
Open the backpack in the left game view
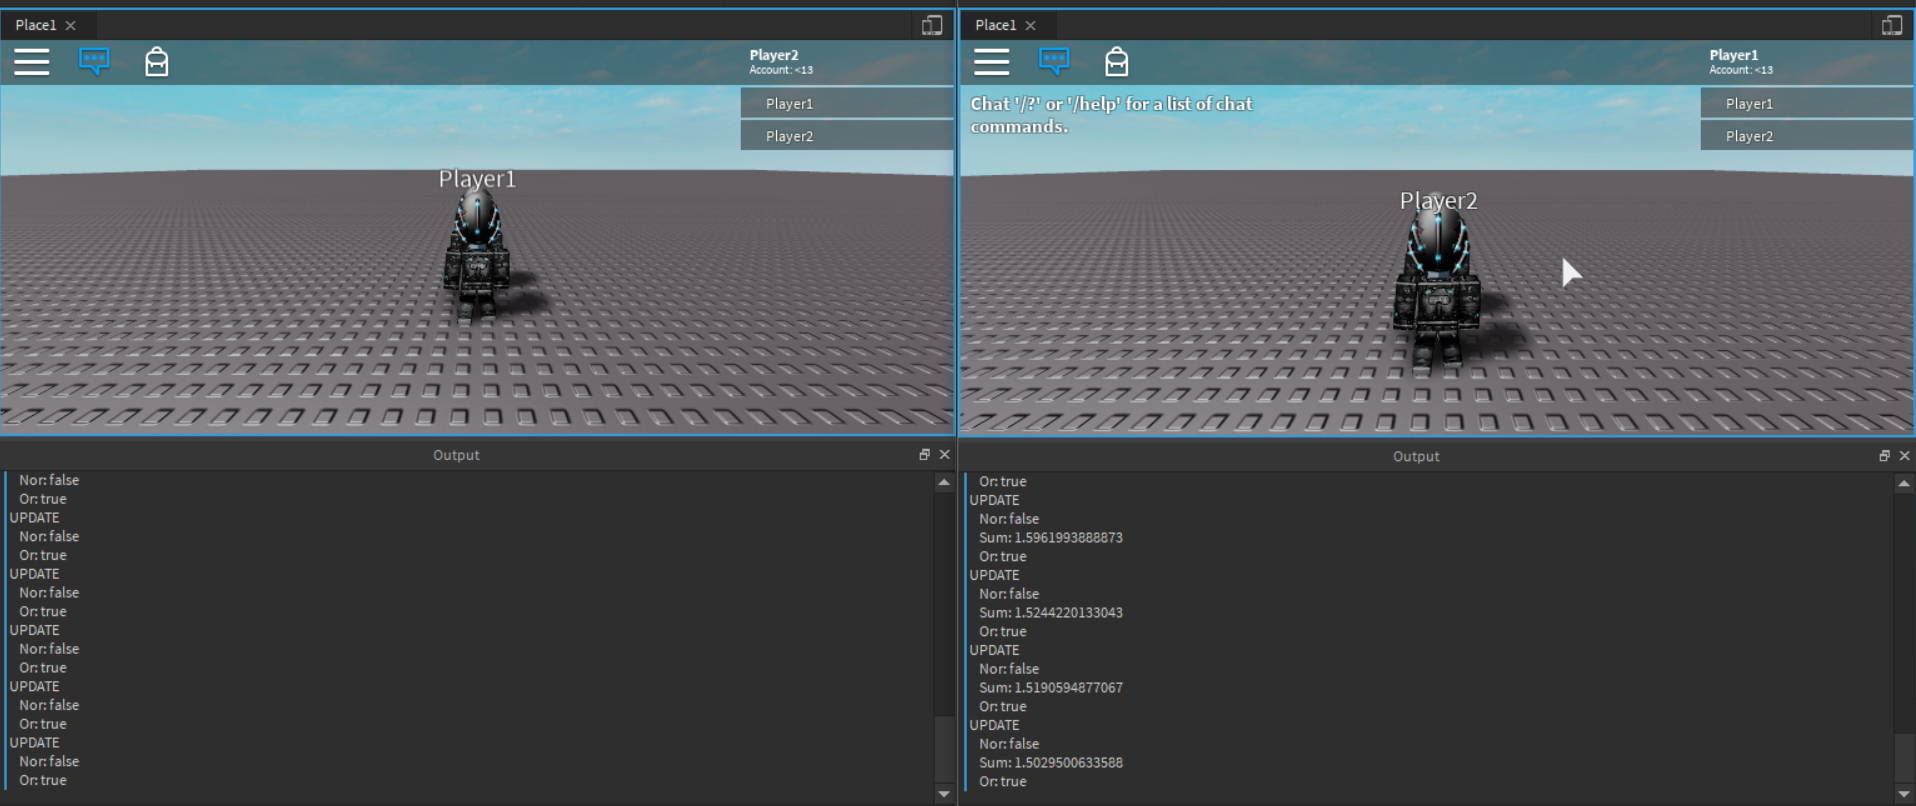coord(157,62)
